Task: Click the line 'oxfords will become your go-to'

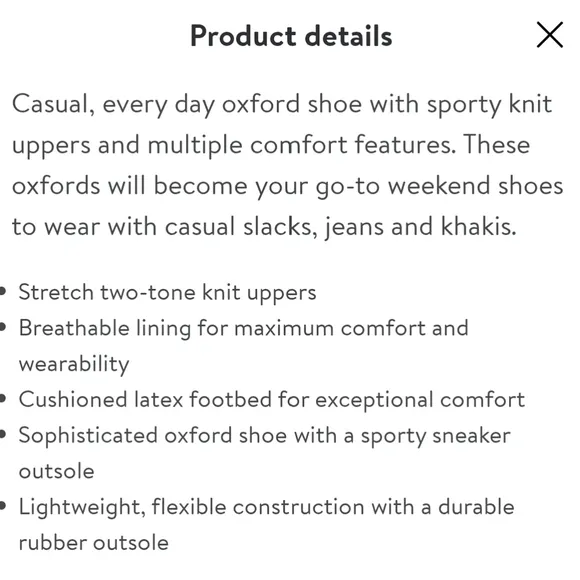Action: click(x=287, y=186)
